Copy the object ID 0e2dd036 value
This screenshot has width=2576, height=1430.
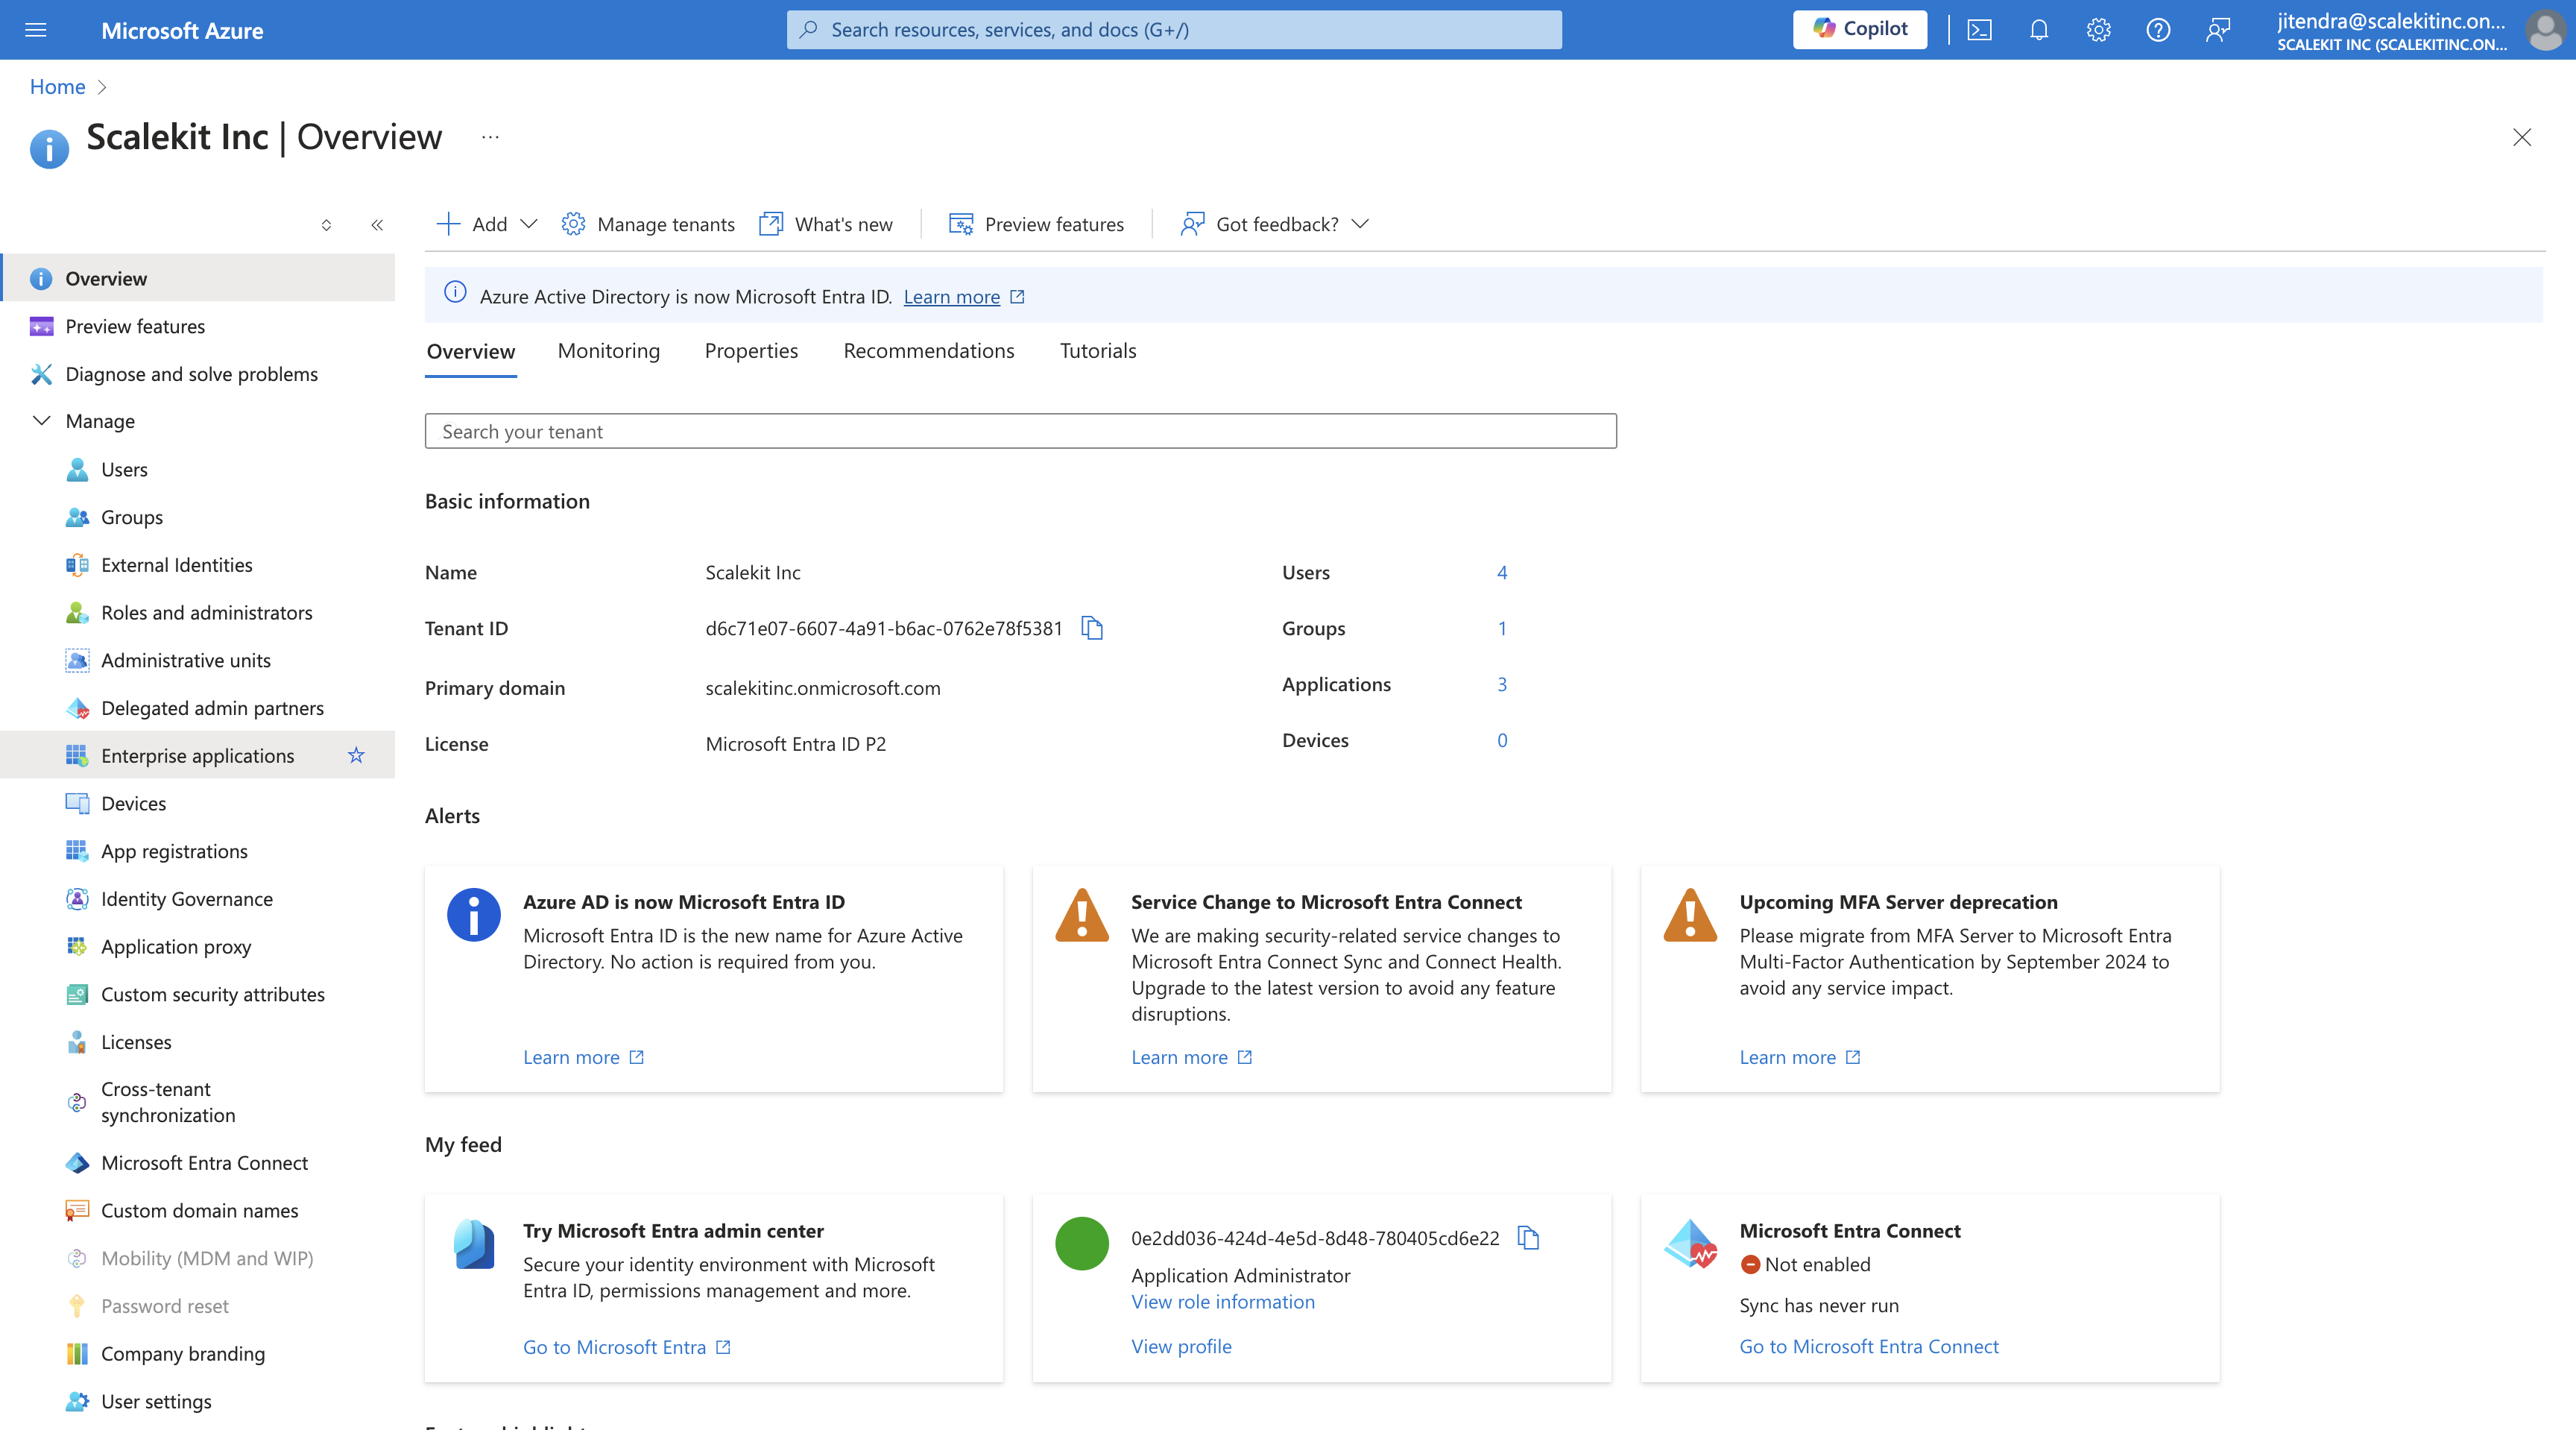tap(1528, 1238)
